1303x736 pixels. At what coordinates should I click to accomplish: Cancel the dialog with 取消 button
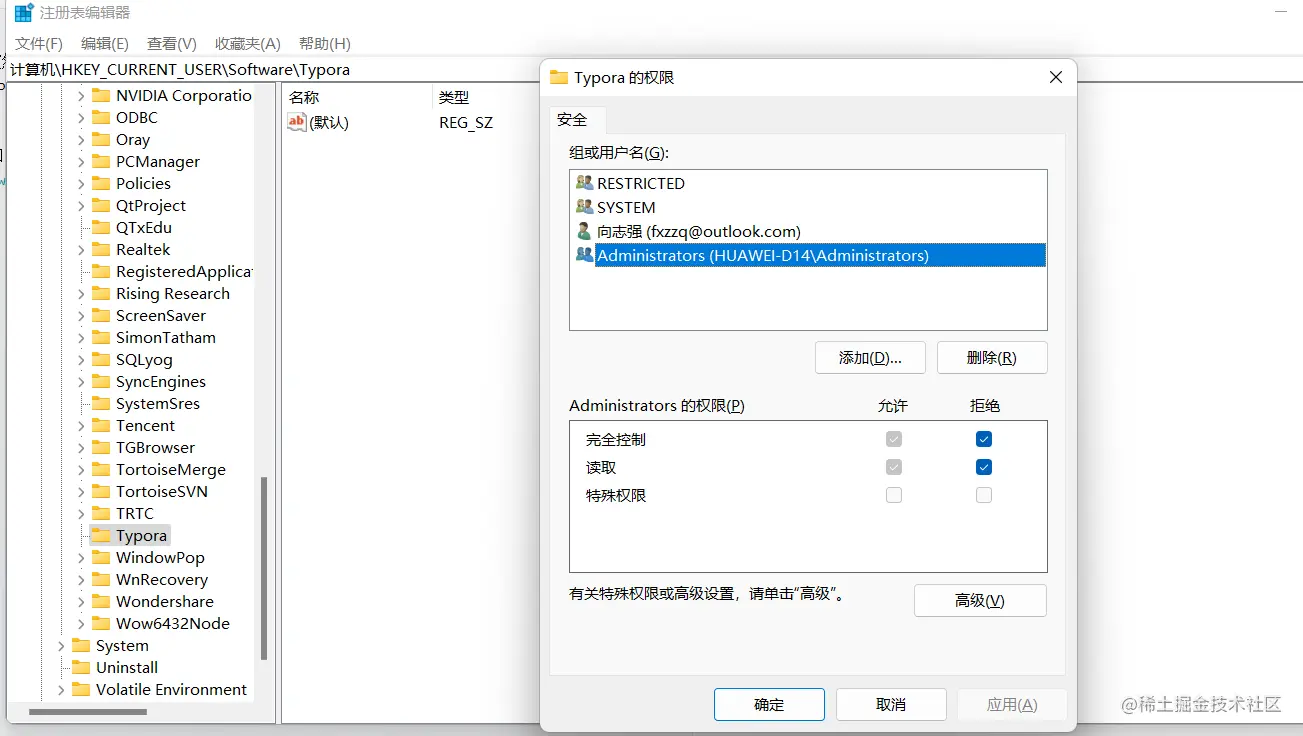coord(891,704)
